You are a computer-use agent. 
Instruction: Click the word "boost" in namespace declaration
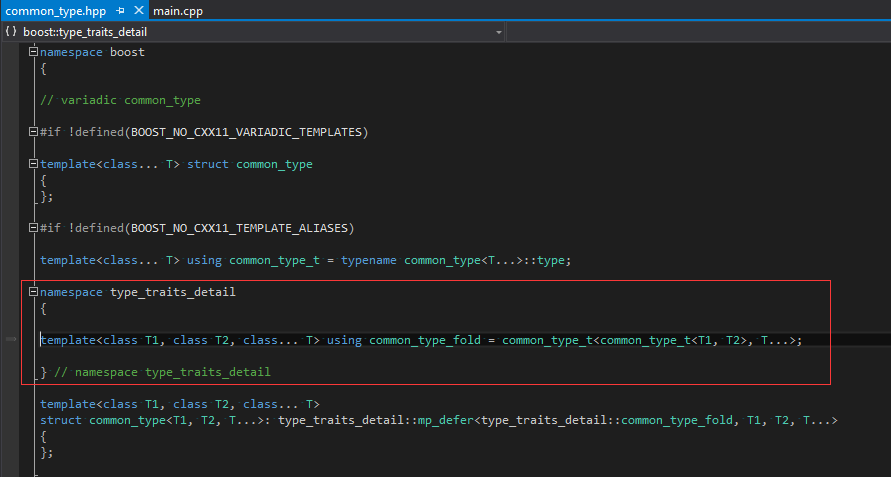tap(127, 52)
